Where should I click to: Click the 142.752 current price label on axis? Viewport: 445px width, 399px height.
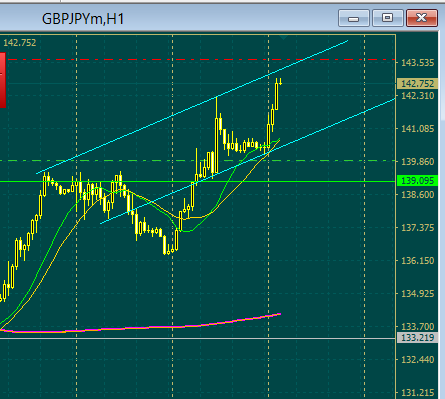(x=418, y=84)
